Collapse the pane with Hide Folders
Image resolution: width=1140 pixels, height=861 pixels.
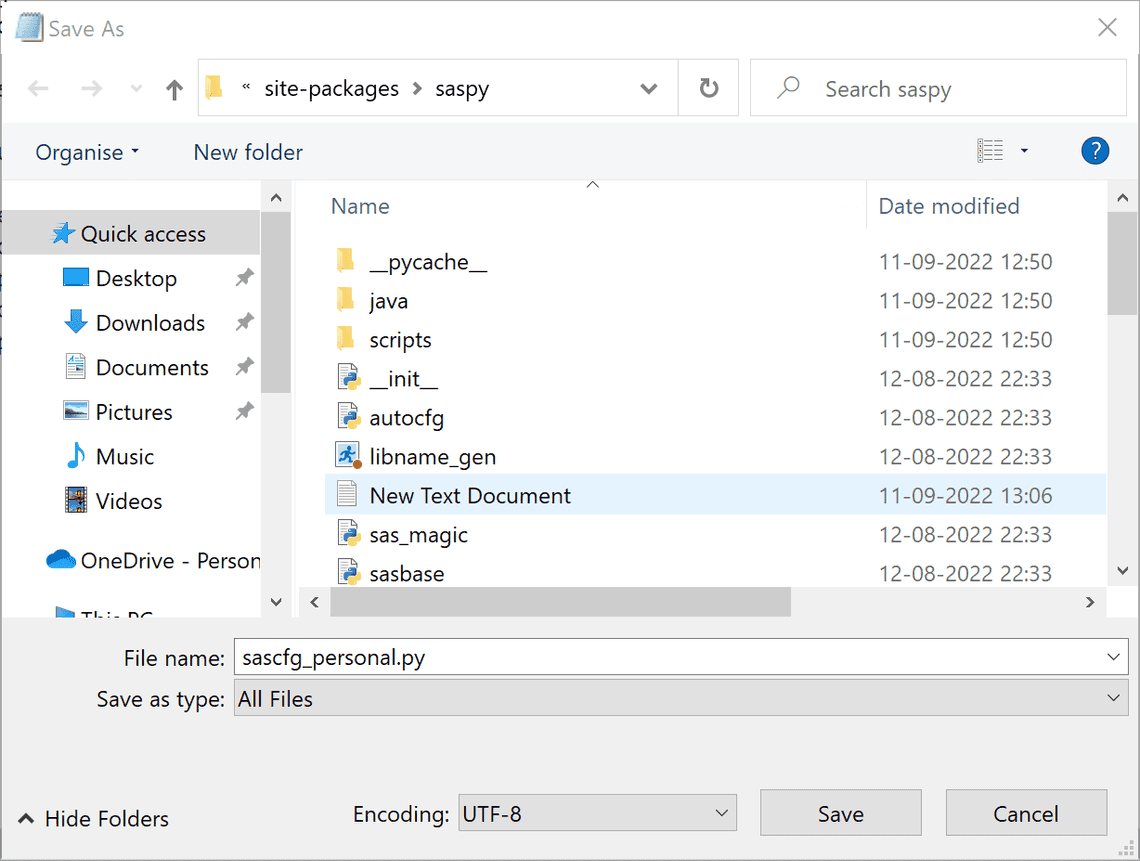click(94, 819)
